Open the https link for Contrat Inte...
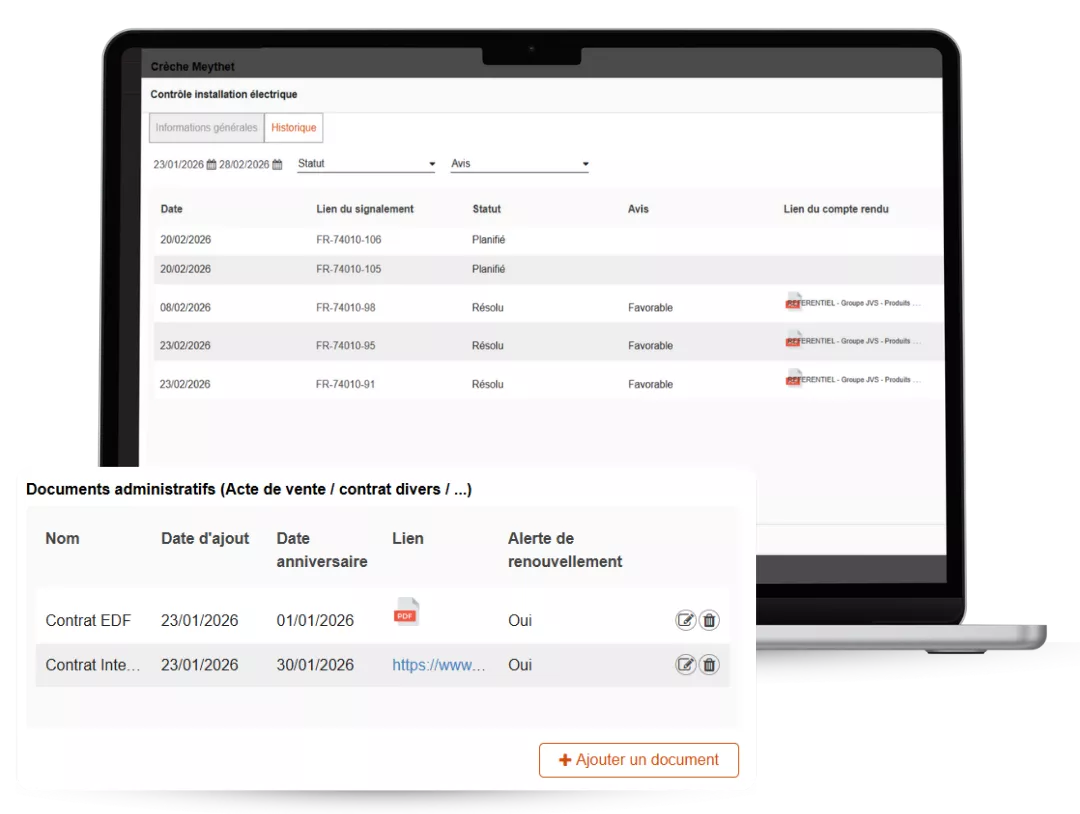 coord(439,665)
